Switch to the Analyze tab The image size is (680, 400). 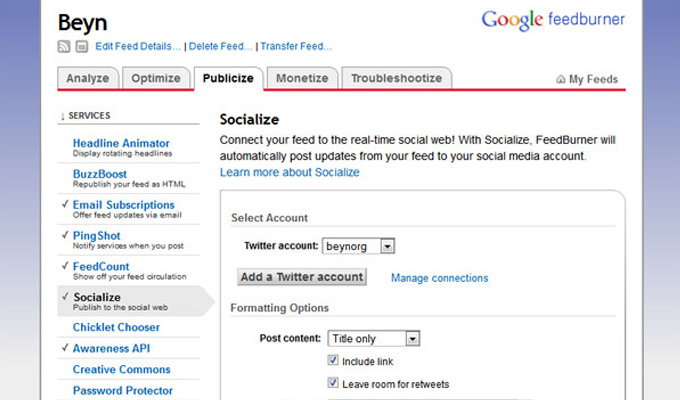pos(88,78)
